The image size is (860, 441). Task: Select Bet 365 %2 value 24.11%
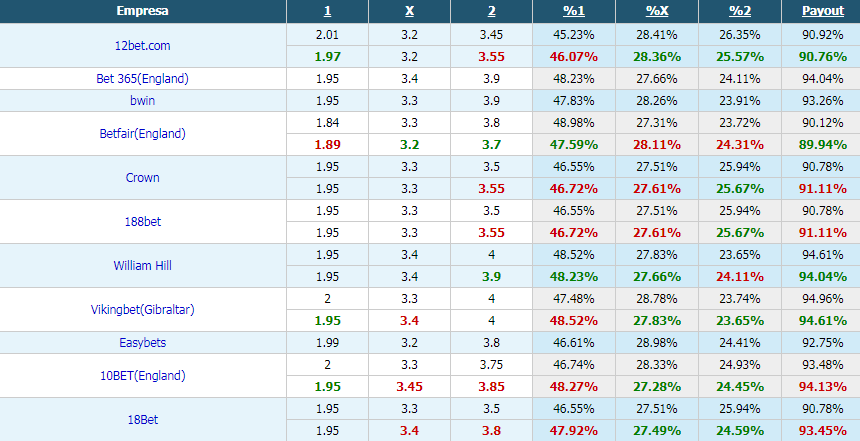point(740,78)
